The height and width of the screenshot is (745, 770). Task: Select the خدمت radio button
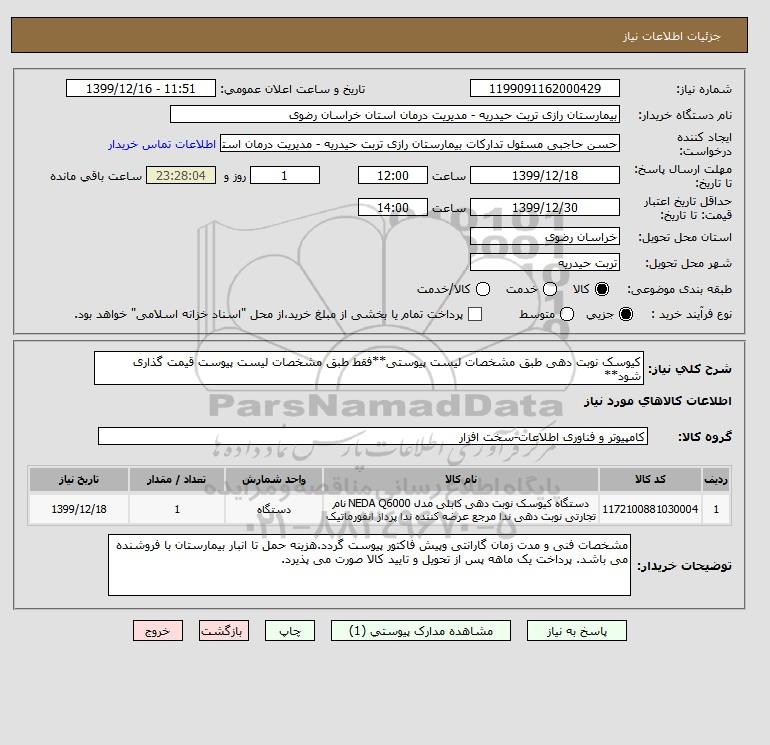coord(550,289)
